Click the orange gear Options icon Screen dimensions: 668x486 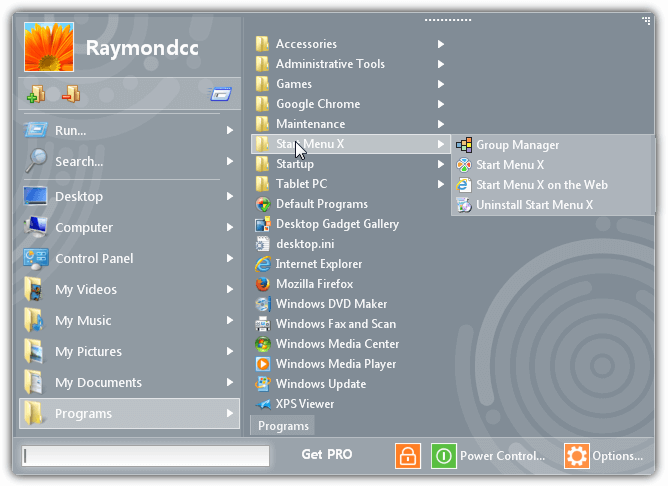pyautogui.click(x=576, y=455)
